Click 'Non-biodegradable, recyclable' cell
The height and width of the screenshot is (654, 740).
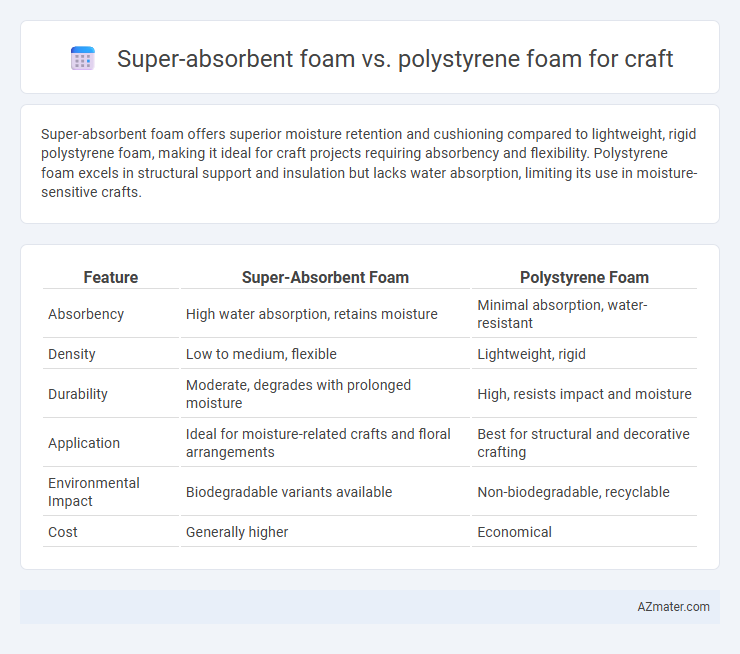click(x=573, y=492)
